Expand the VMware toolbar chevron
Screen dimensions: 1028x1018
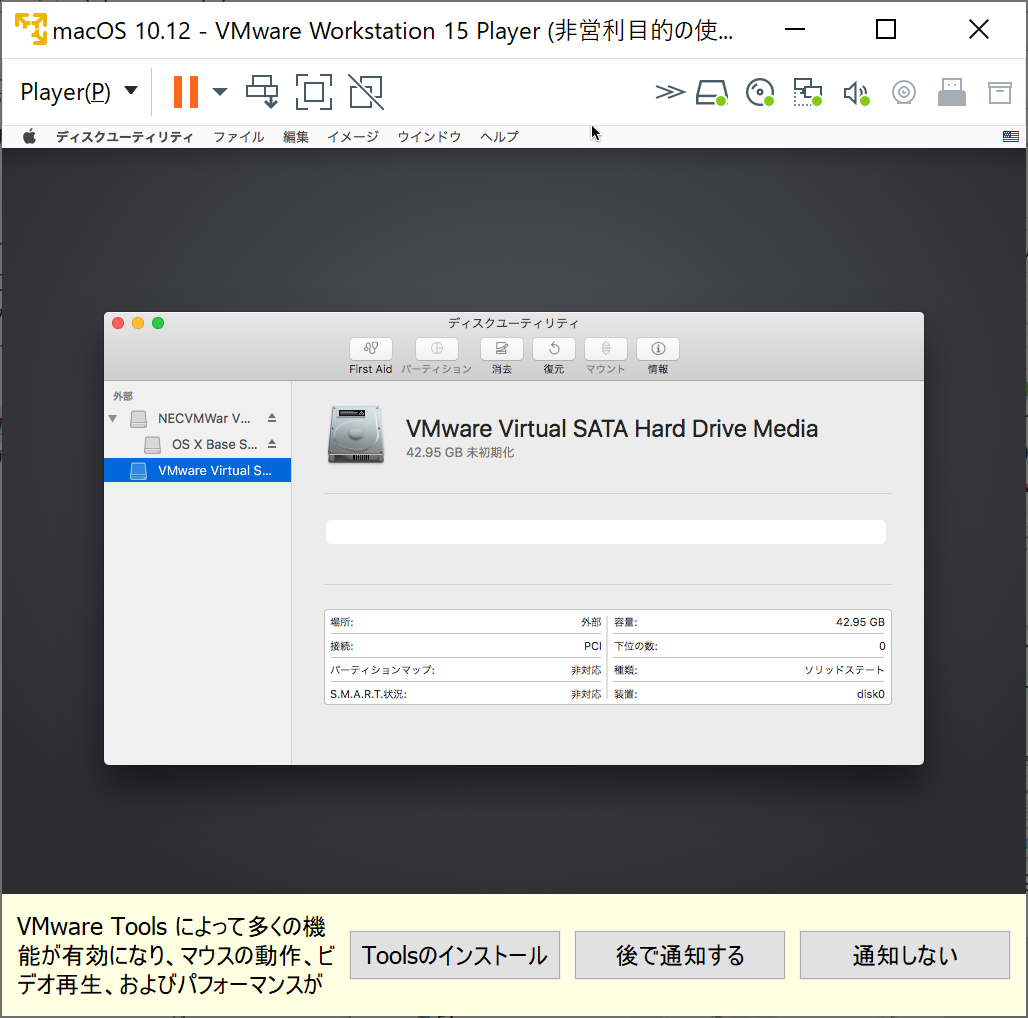[669, 92]
